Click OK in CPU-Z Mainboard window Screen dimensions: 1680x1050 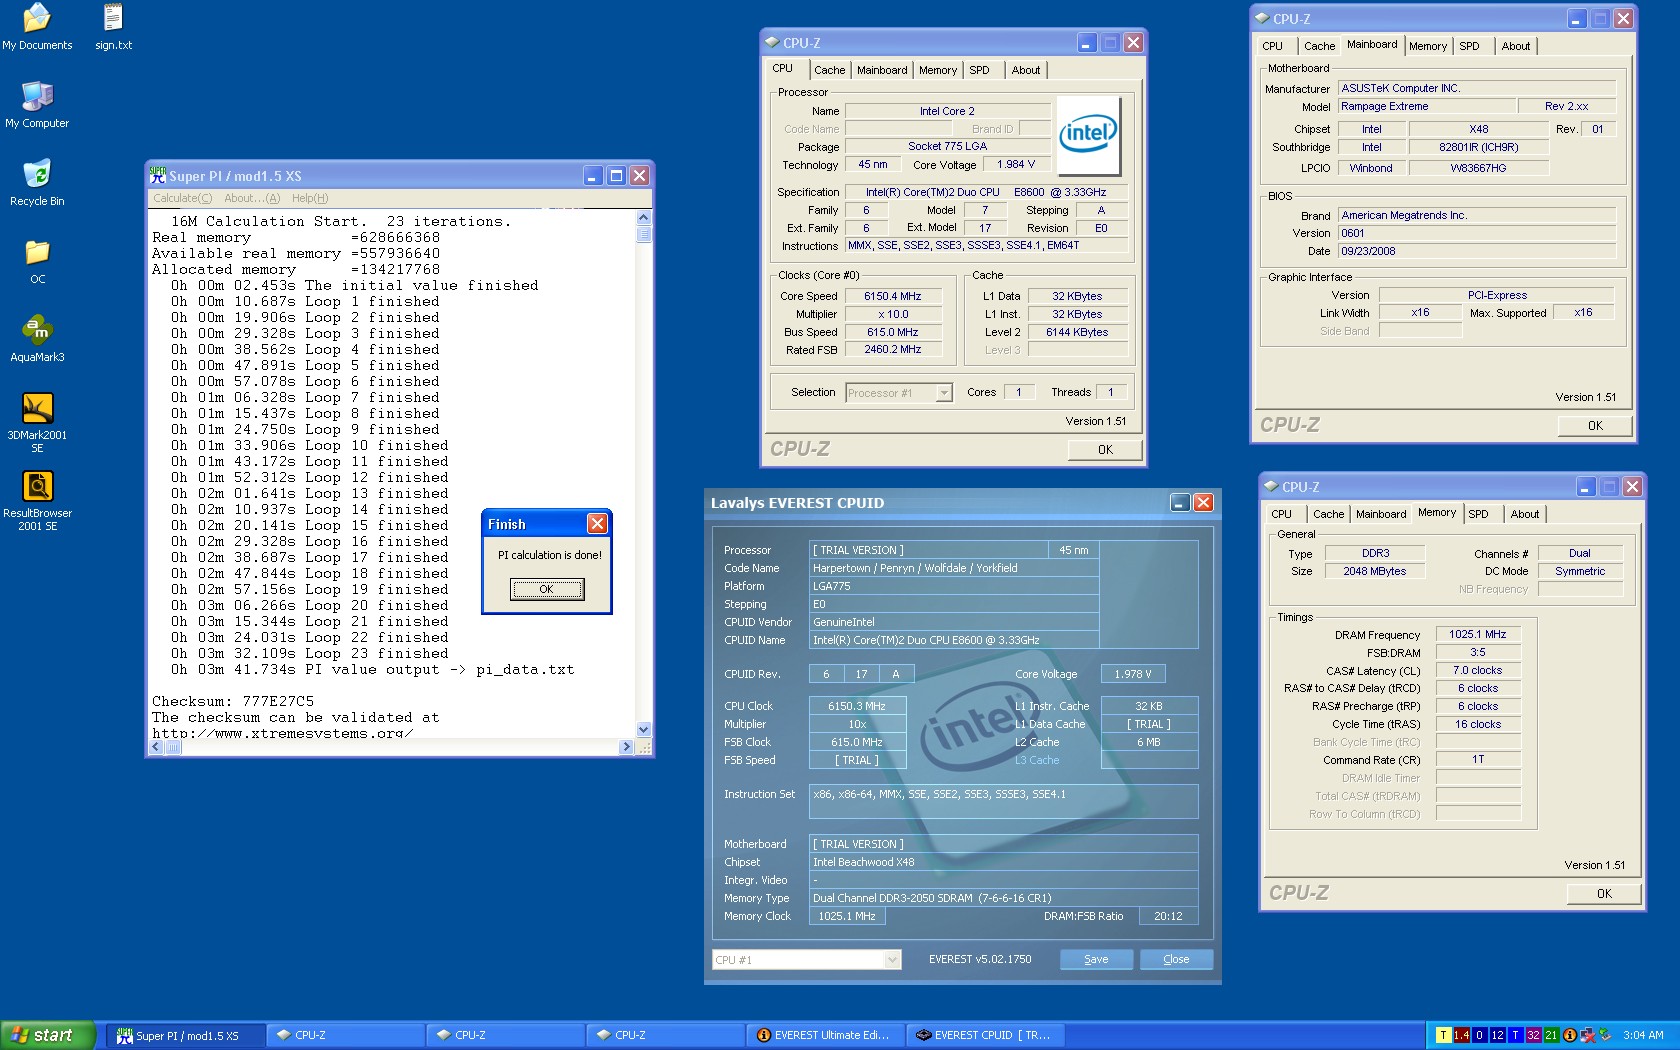(x=1595, y=426)
